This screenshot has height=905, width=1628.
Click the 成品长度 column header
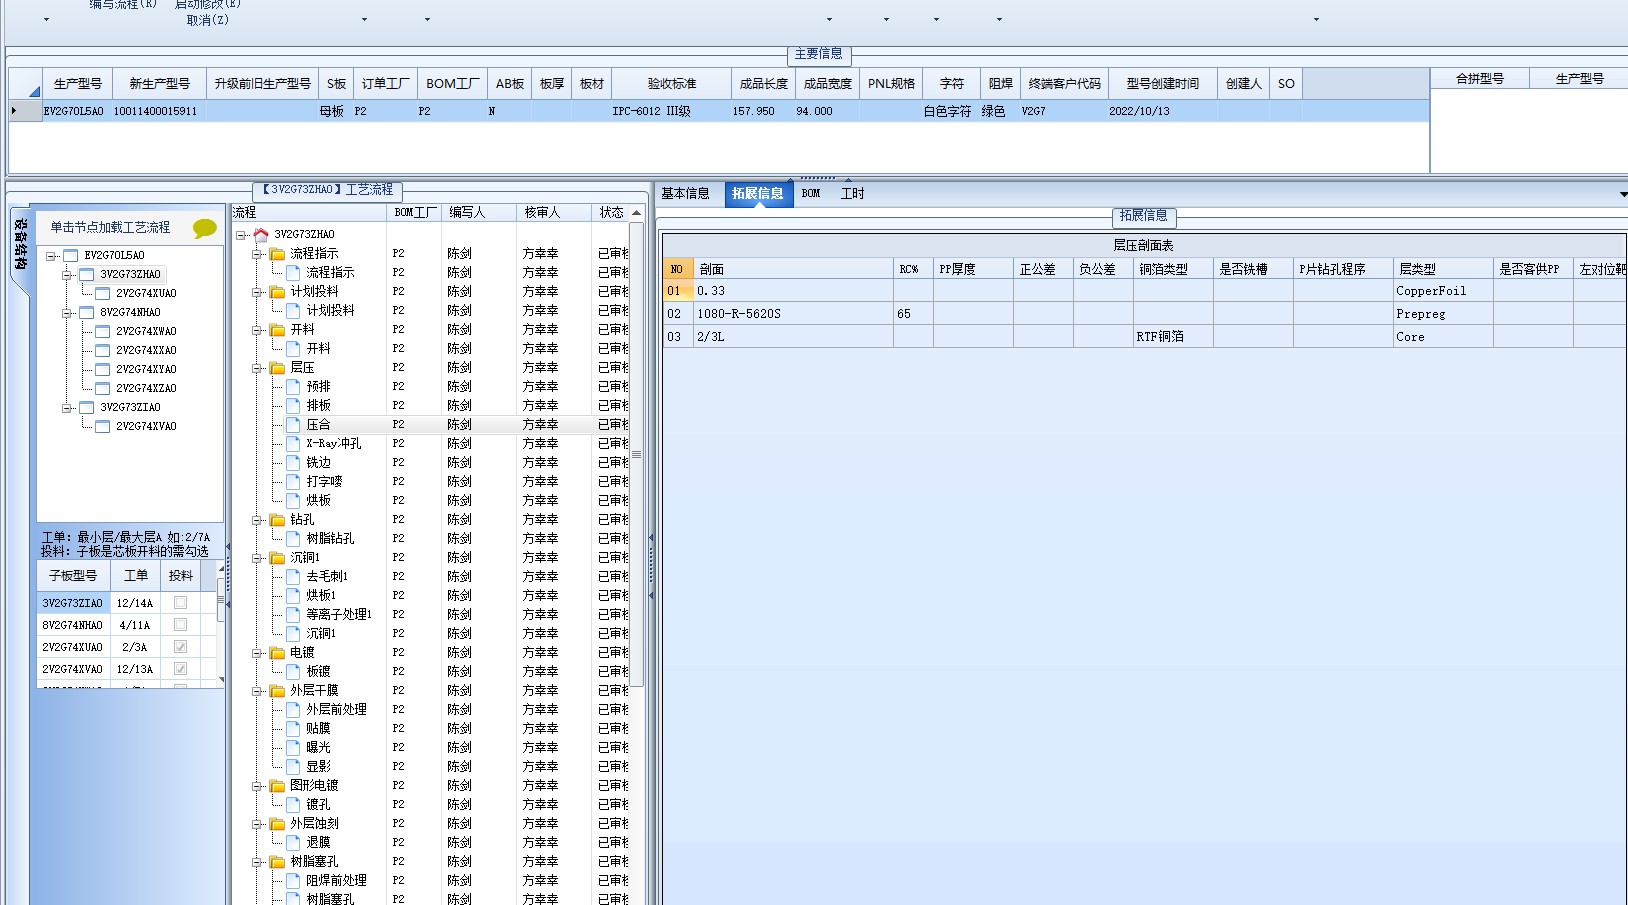click(763, 84)
